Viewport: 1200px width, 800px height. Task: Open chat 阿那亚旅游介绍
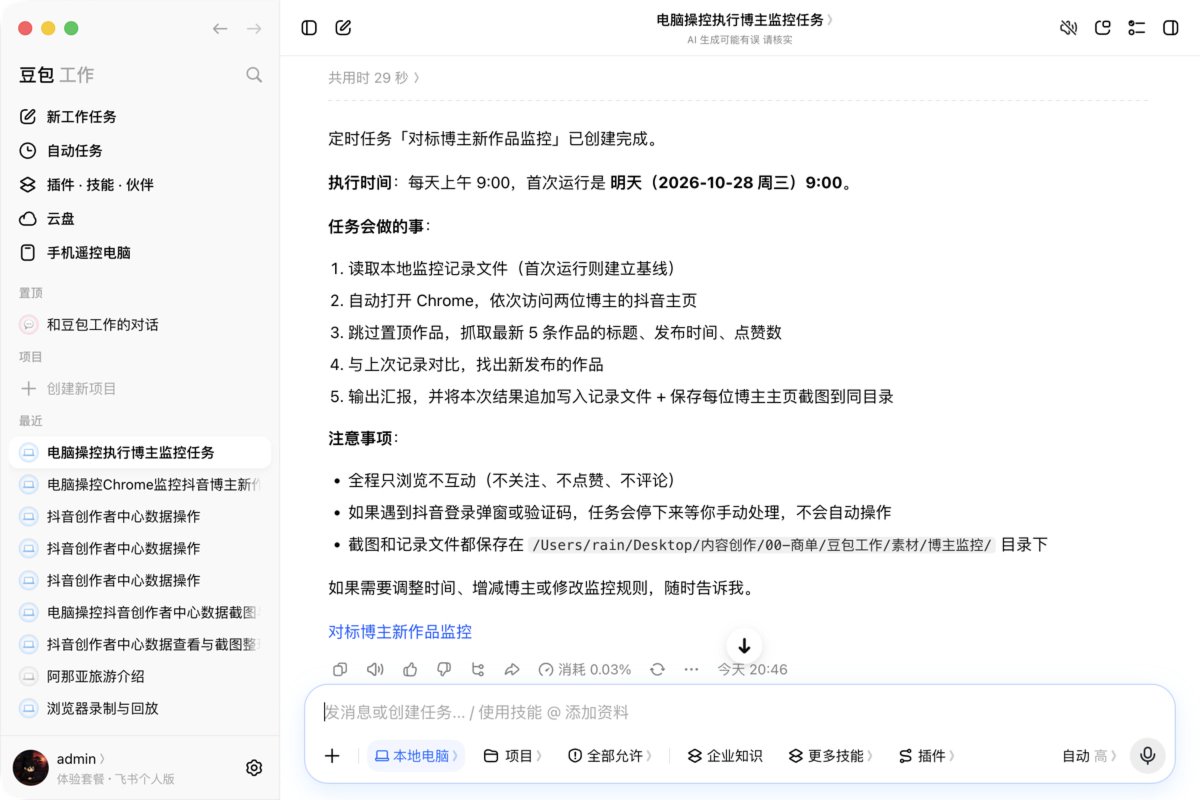140,677
